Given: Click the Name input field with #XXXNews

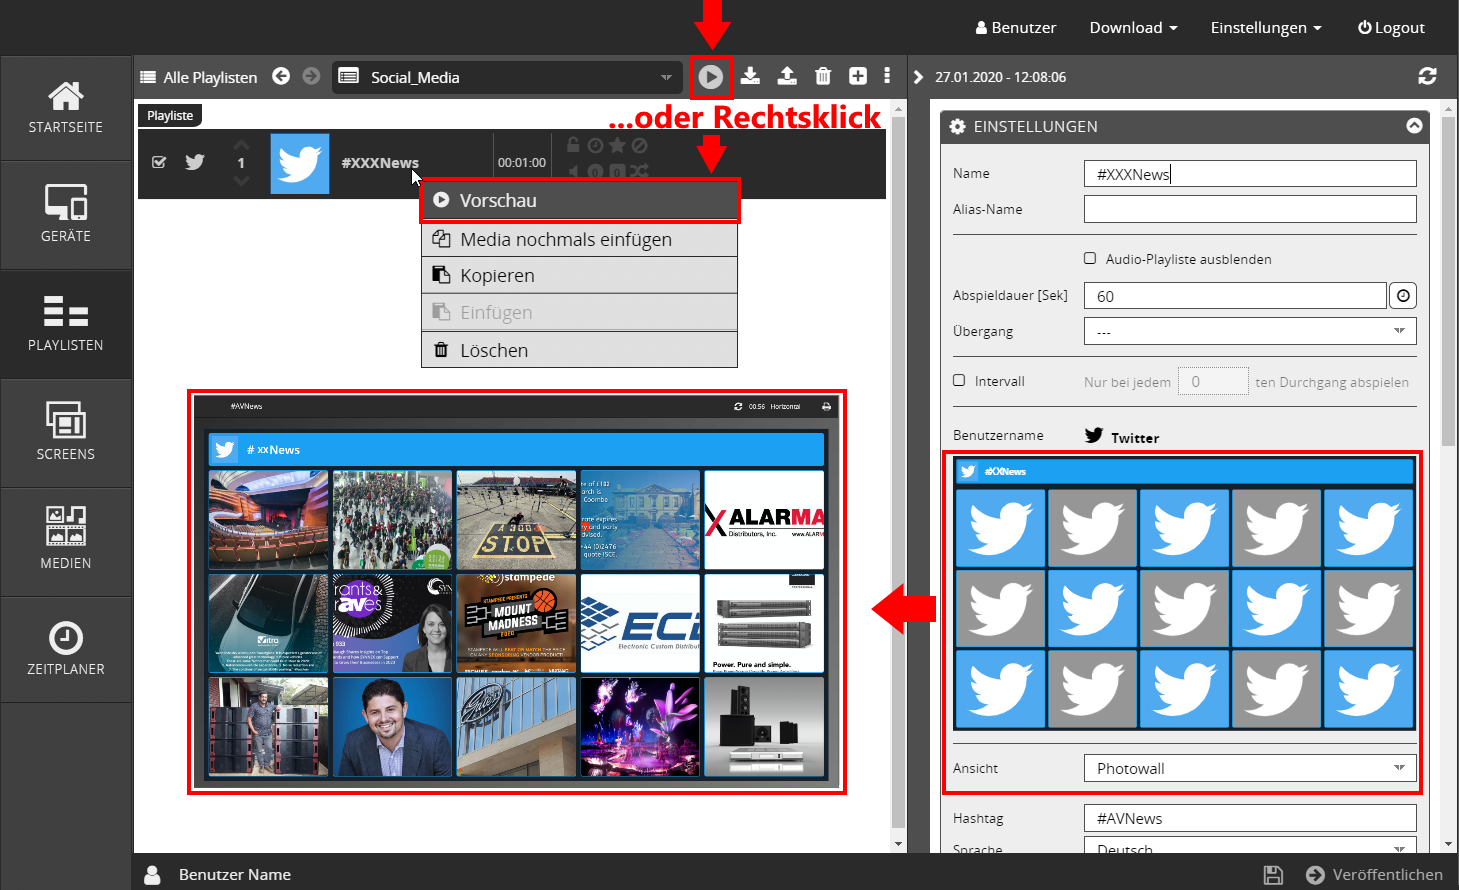Looking at the screenshot, I should click(1250, 174).
